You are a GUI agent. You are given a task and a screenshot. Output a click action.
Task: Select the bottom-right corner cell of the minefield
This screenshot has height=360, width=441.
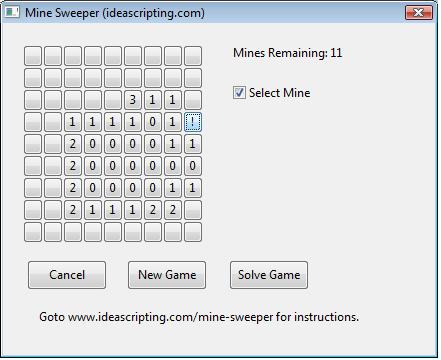click(x=193, y=232)
